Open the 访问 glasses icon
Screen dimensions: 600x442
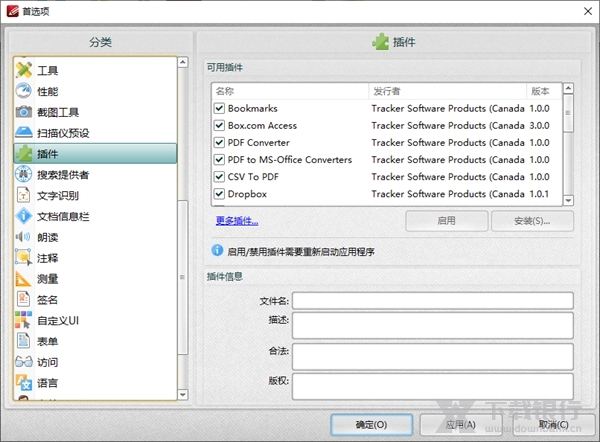click(24, 361)
